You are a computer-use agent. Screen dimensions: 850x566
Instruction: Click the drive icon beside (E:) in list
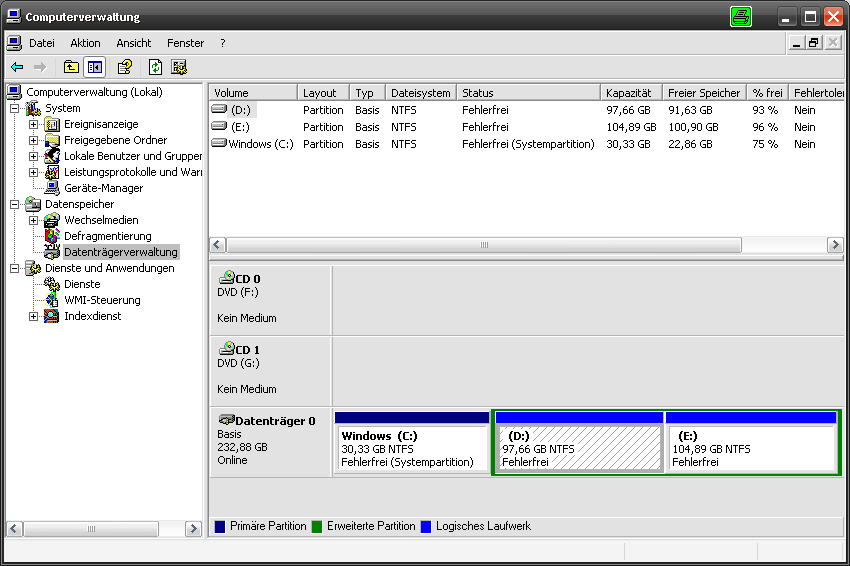tap(219, 126)
